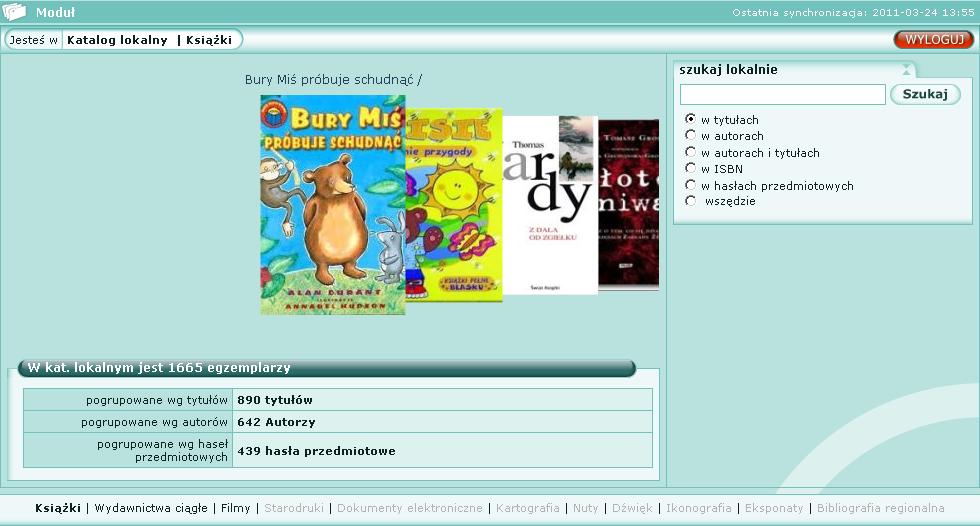Open the '439 hasła przedmiotowe' grouping
Viewport: 980px width, 526px height.
click(x=316, y=451)
